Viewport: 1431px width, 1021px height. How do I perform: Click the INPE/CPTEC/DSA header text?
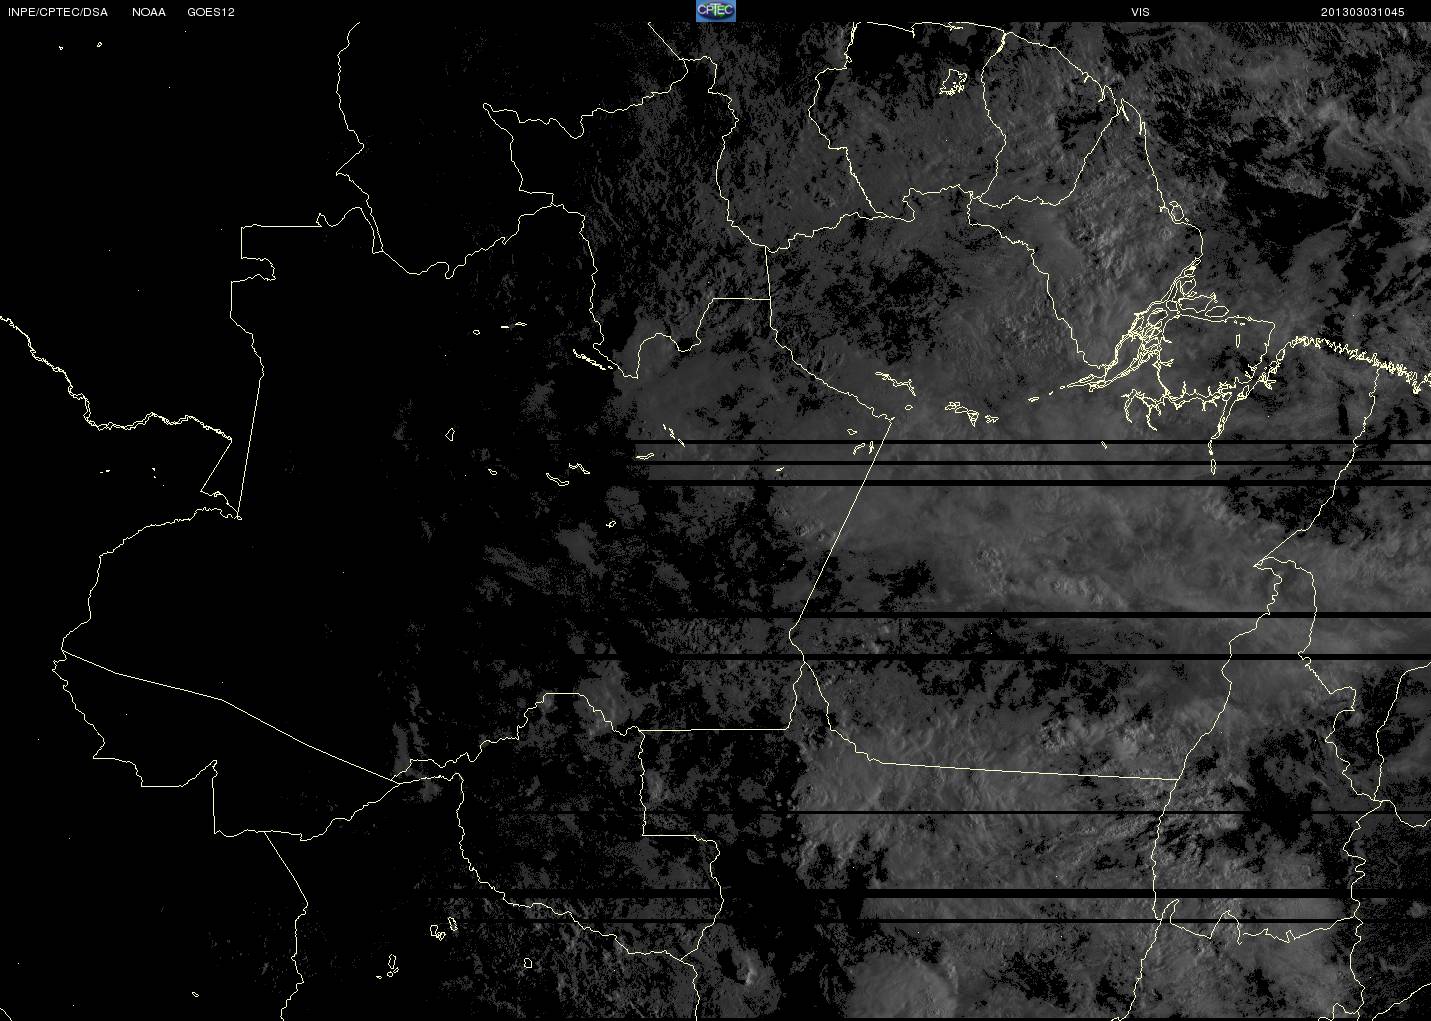(x=58, y=12)
